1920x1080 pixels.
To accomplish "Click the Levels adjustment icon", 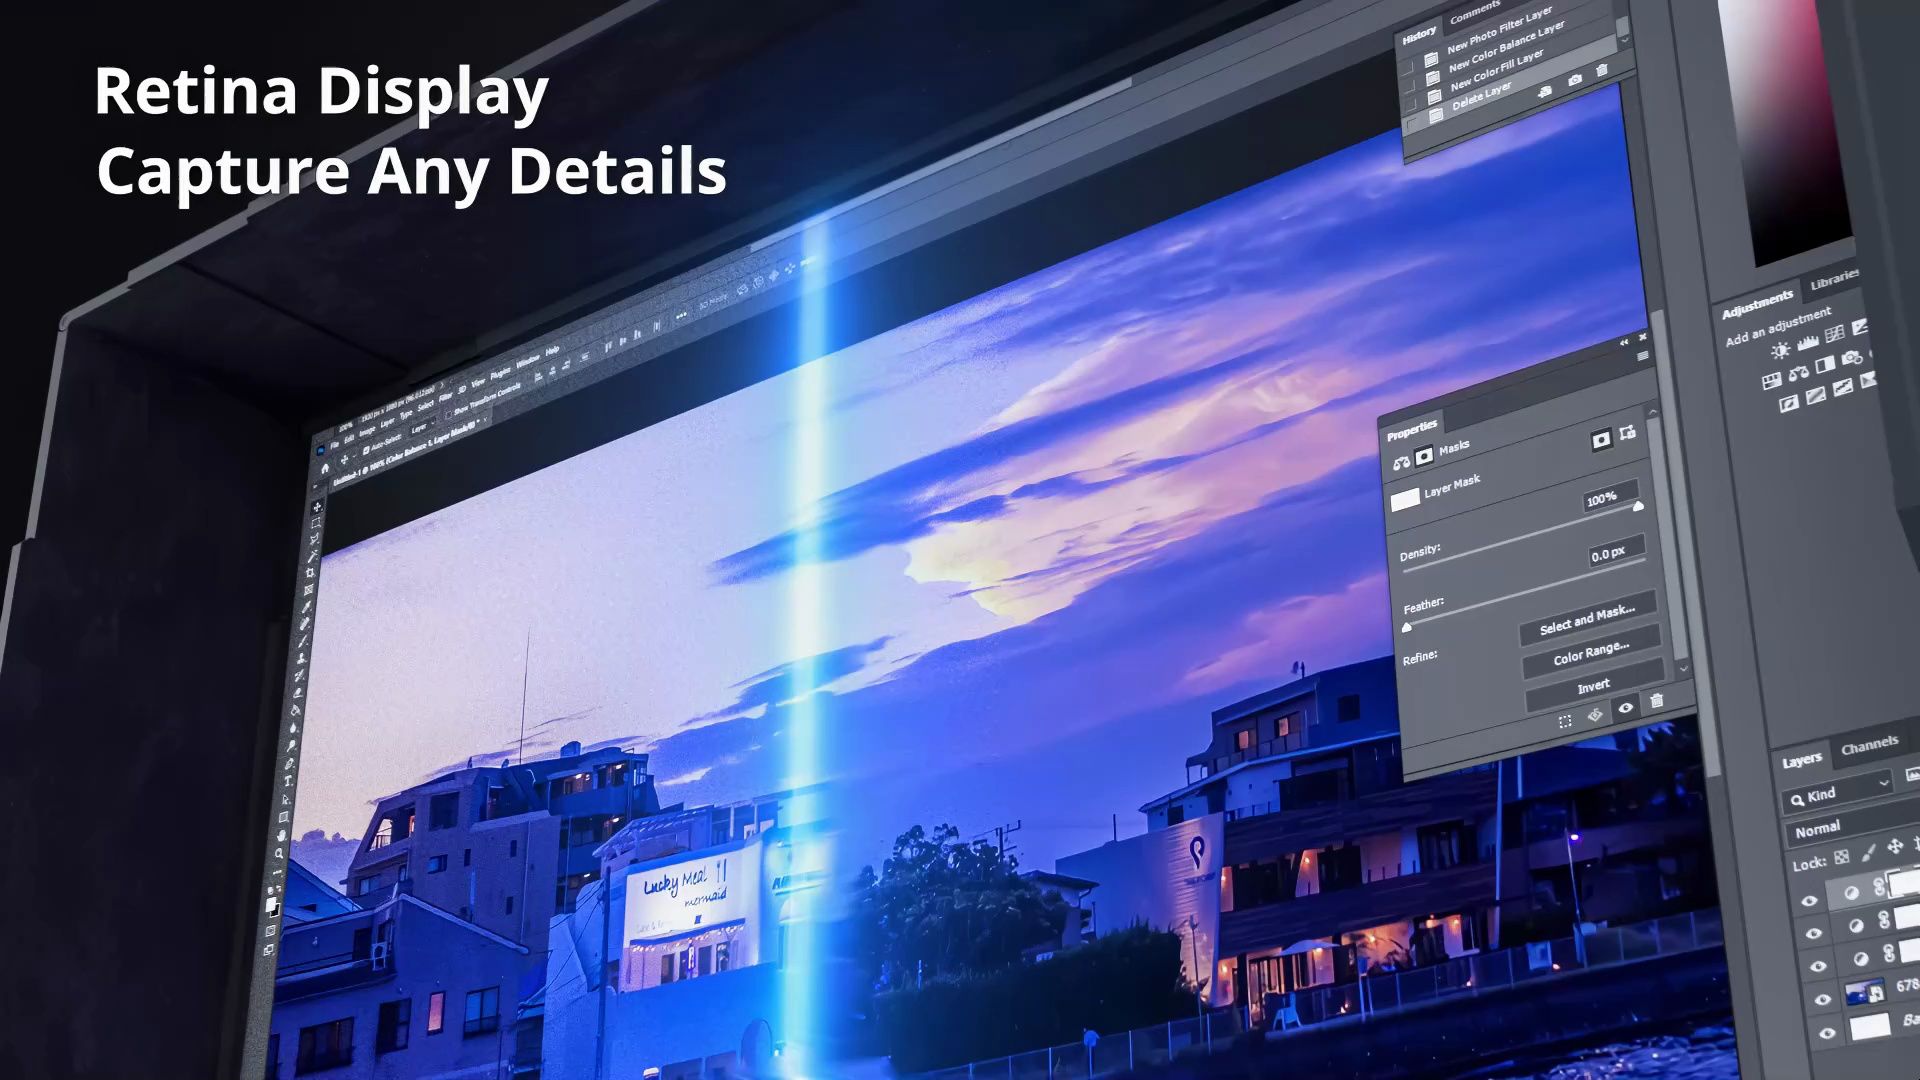I will pyautogui.click(x=1808, y=343).
